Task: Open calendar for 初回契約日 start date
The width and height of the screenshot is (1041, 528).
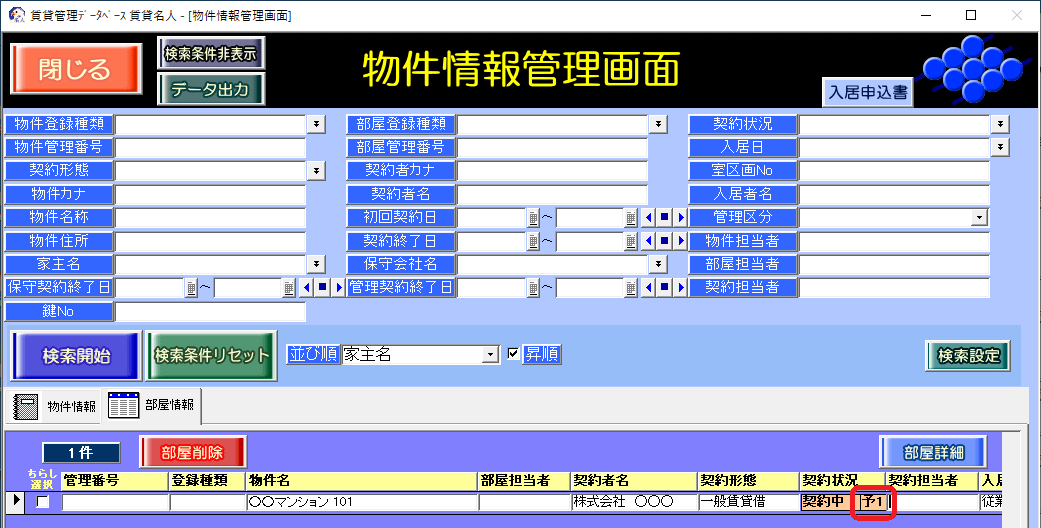Action: click(x=534, y=218)
